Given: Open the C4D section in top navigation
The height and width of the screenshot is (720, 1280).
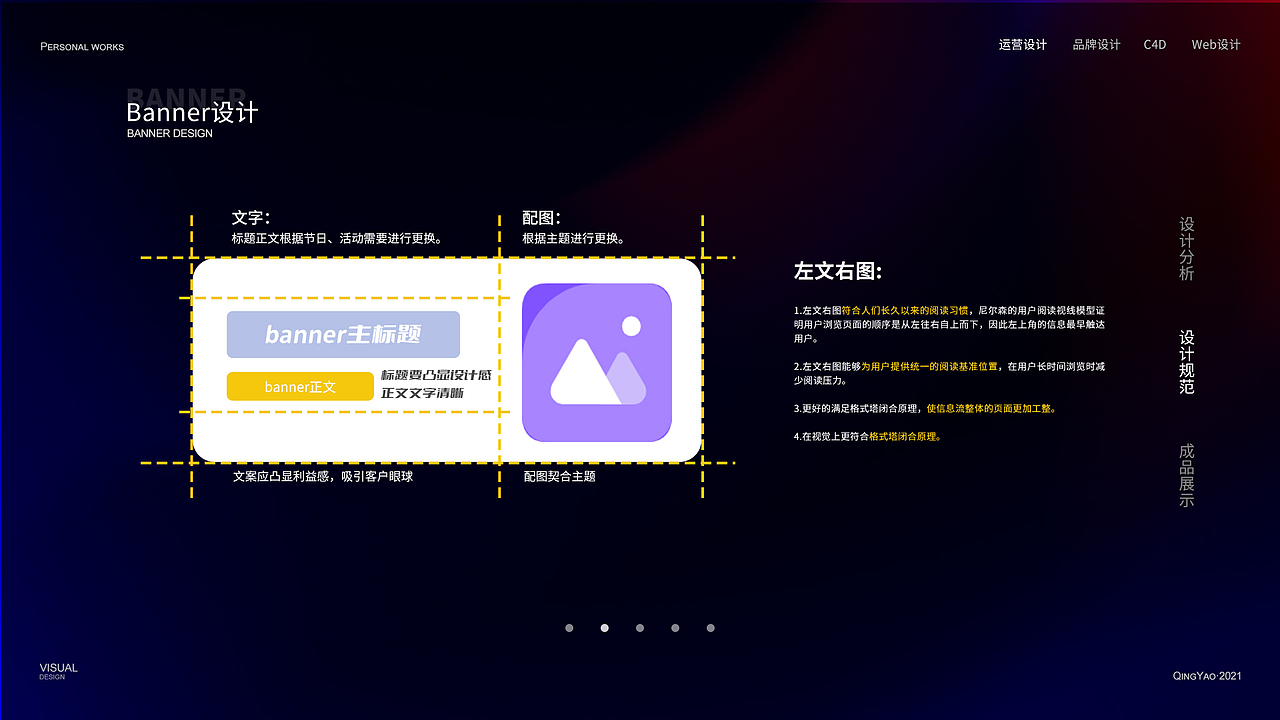Looking at the screenshot, I should coord(1154,44).
